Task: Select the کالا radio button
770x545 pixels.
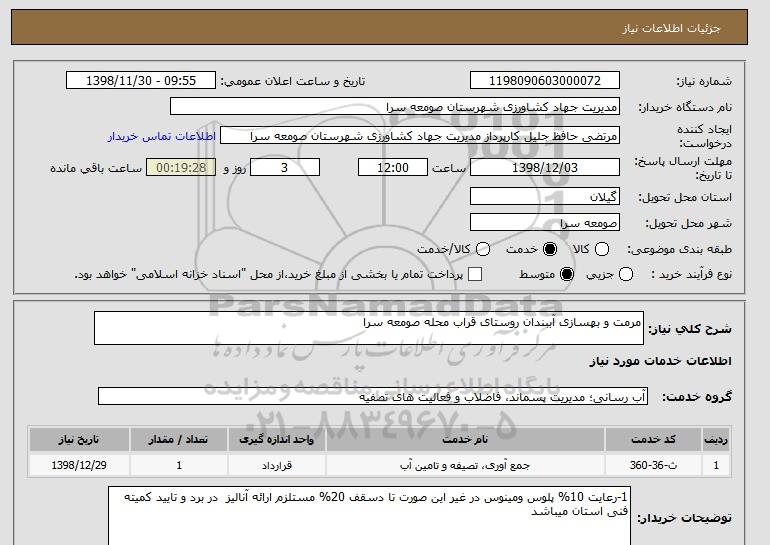Action: pyautogui.click(x=602, y=249)
